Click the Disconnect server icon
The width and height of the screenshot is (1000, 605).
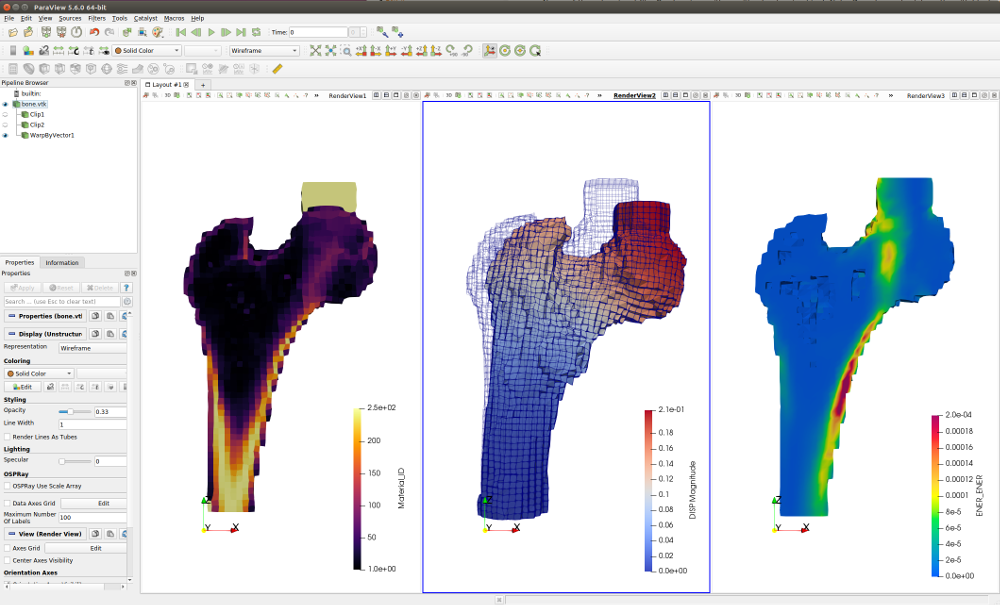tap(61, 33)
